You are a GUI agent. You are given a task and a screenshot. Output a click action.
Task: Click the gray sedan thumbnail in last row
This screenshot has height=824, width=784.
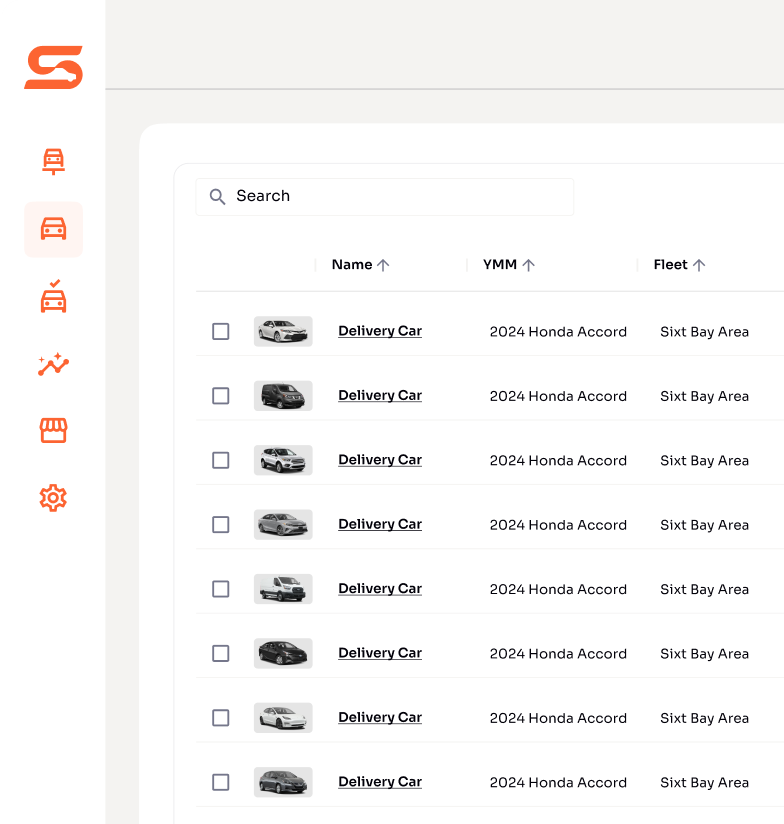click(283, 782)
